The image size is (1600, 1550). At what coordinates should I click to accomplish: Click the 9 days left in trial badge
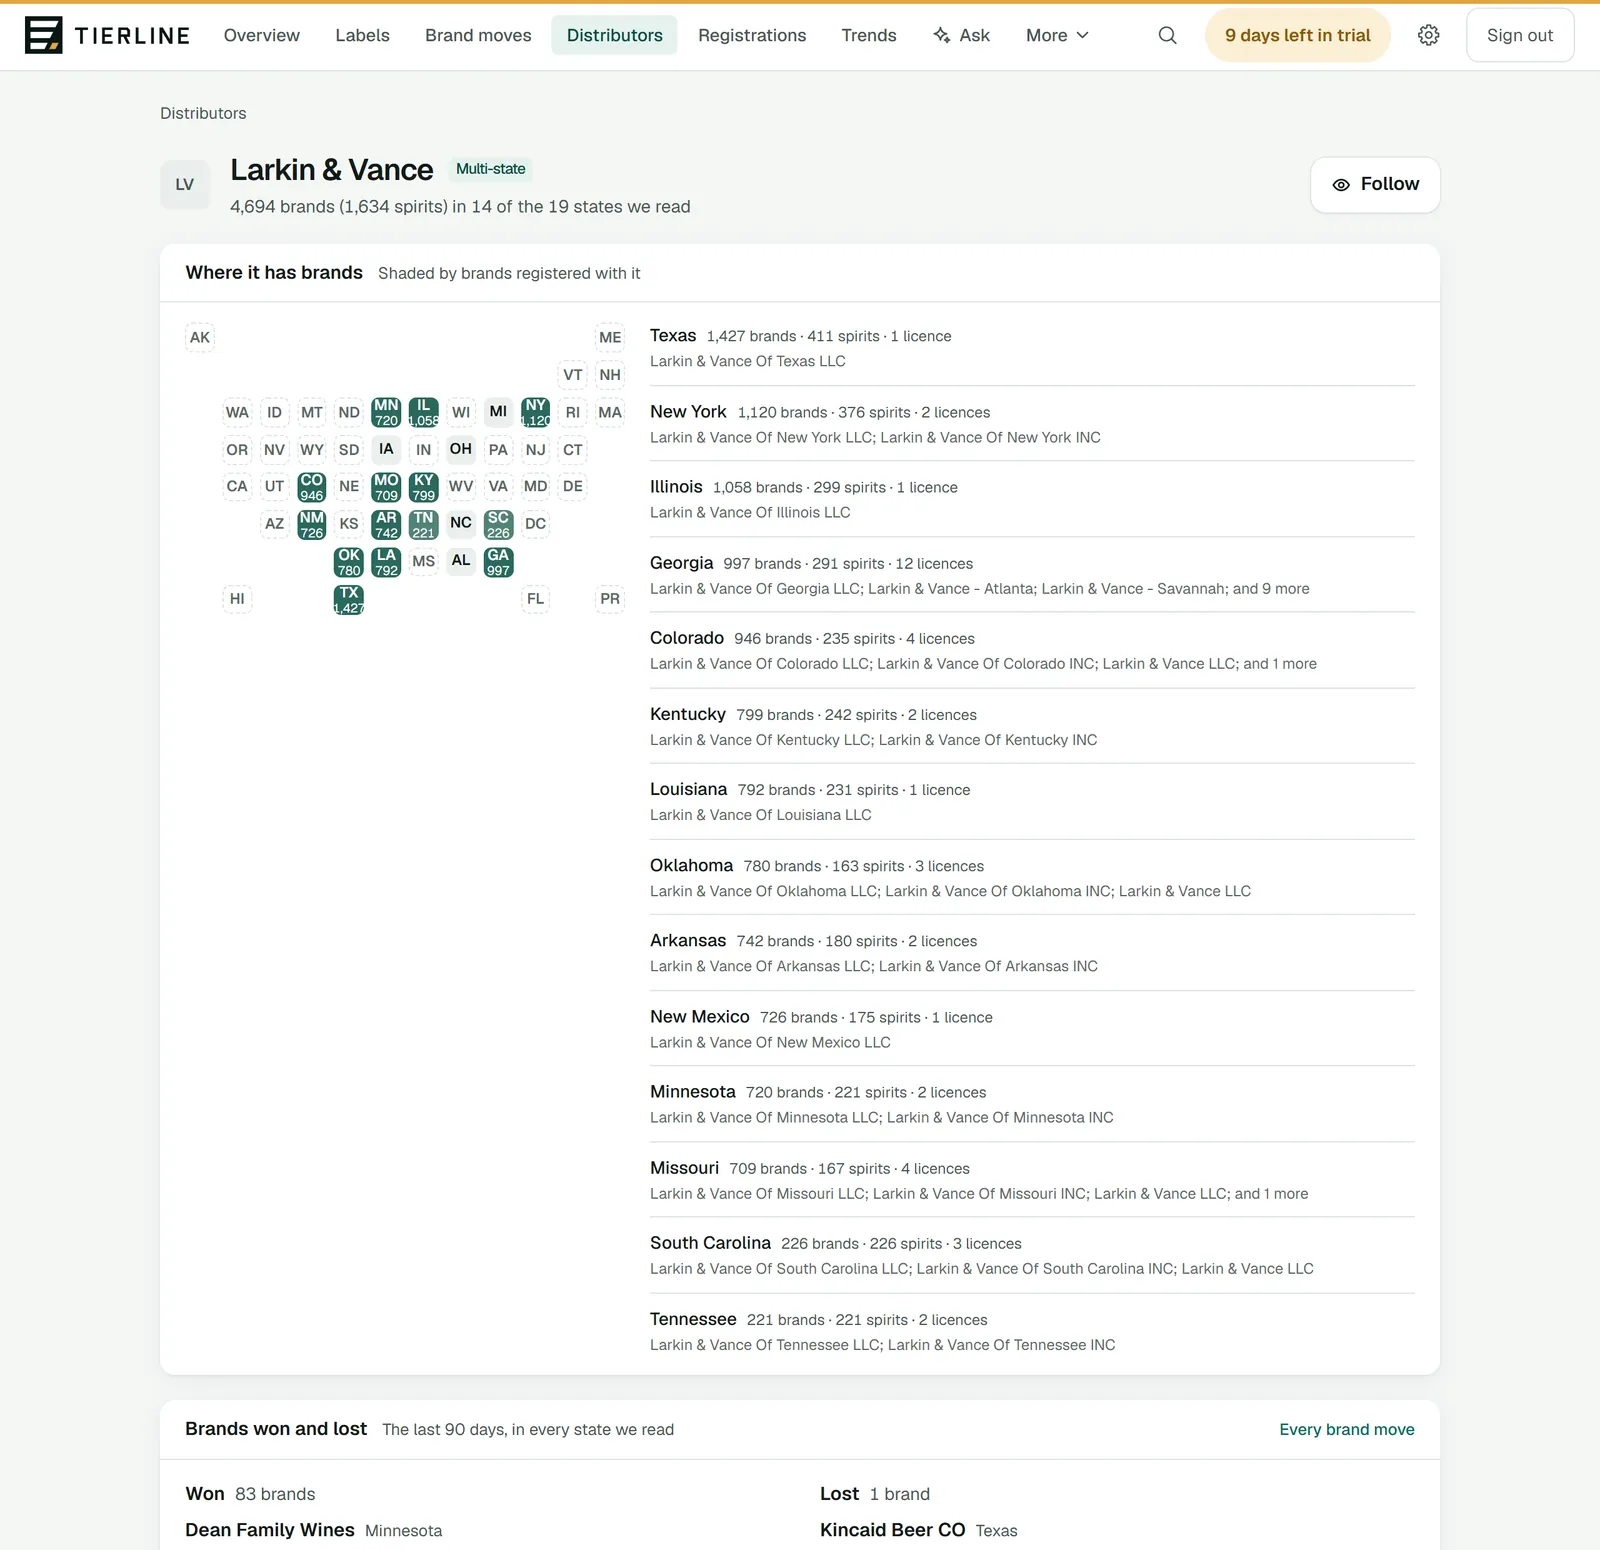(1298, 35)
